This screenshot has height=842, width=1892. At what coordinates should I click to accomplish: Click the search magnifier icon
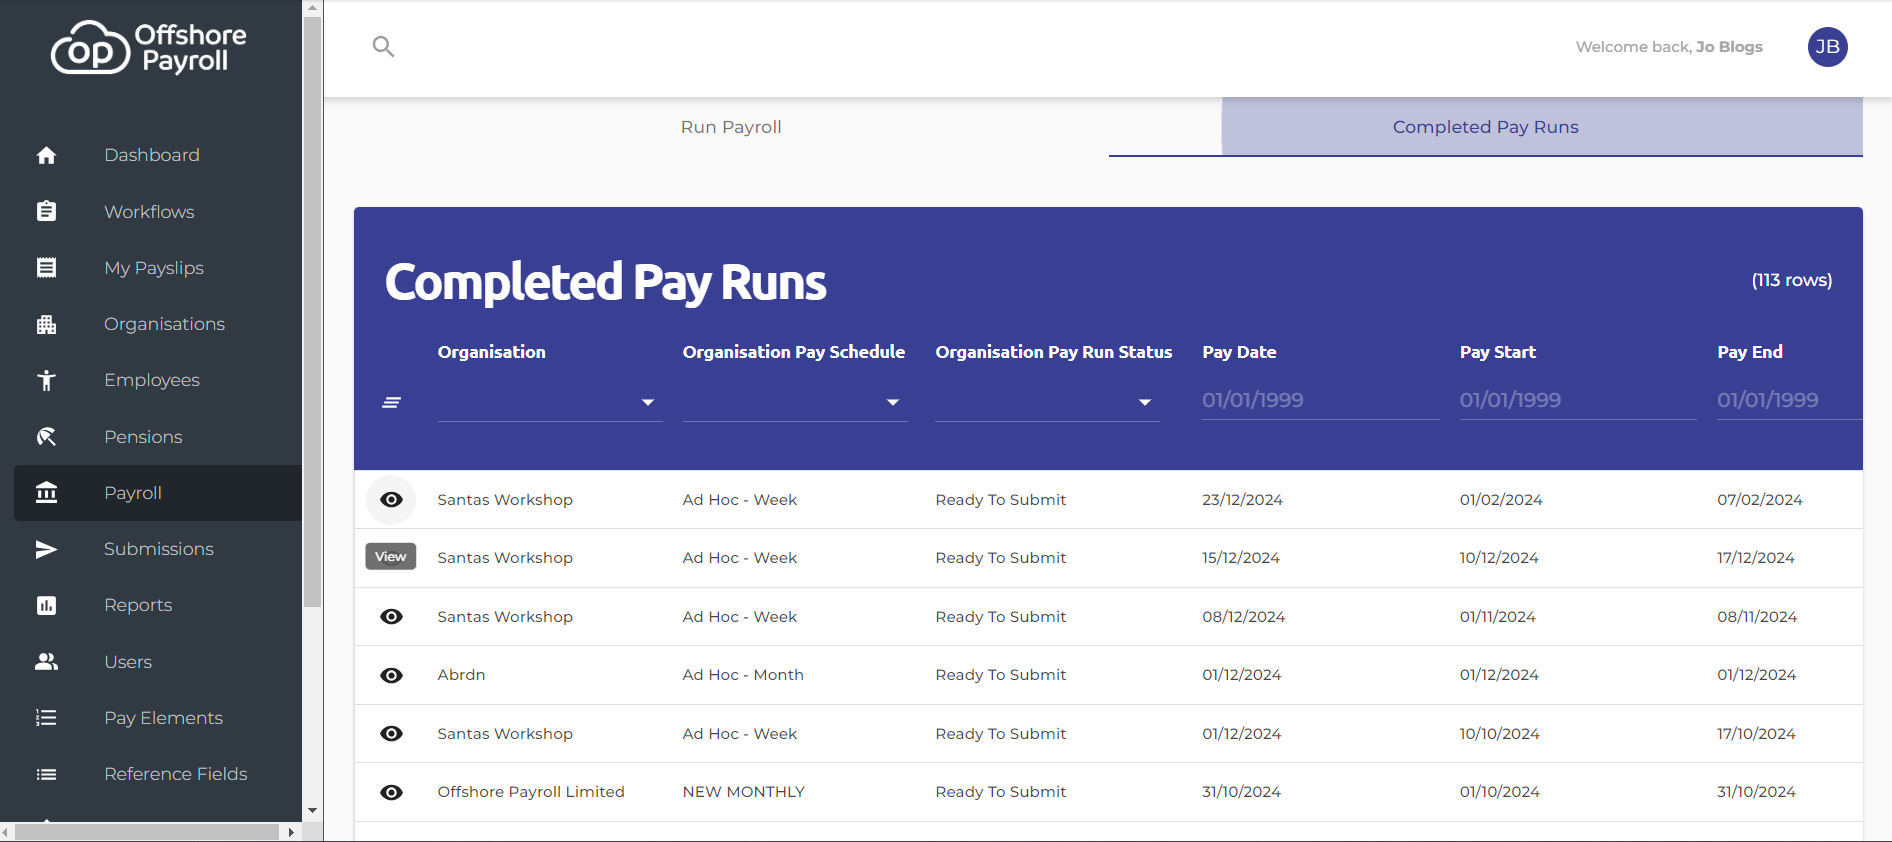383,46
